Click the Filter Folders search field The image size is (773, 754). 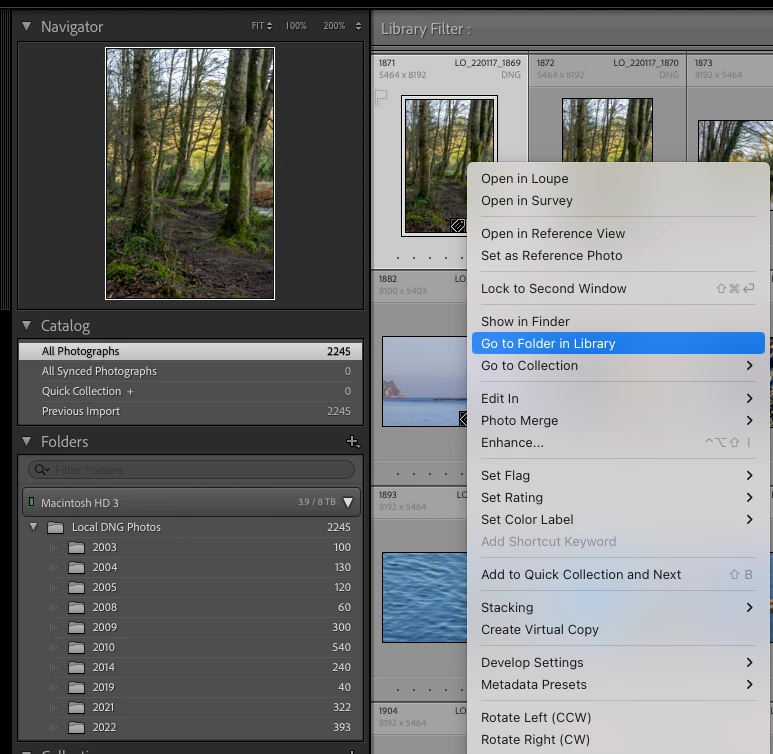(191, 470)
